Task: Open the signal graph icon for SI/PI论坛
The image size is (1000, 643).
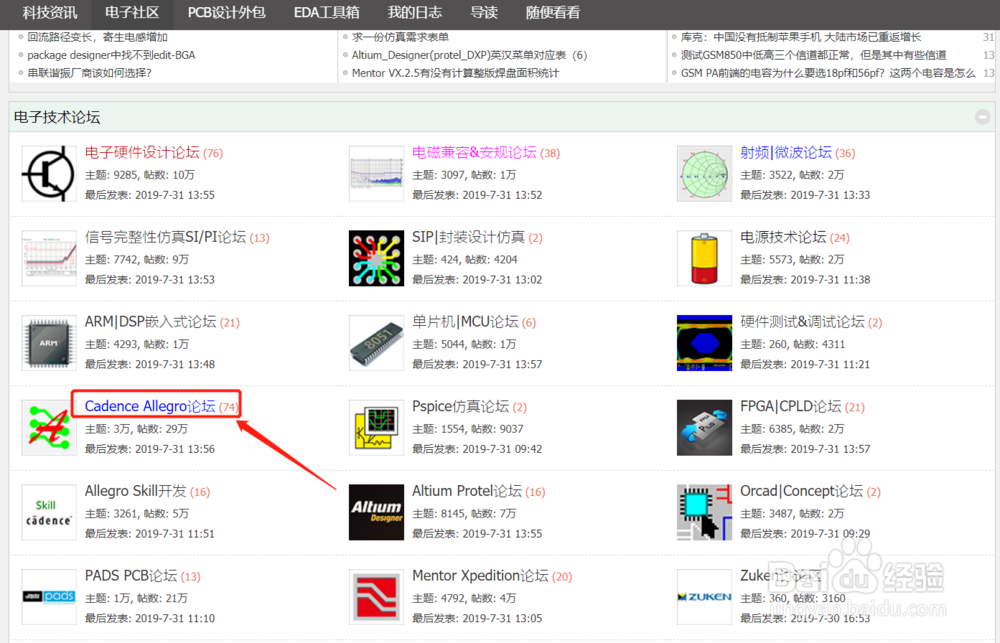Action: pos(48,258)
